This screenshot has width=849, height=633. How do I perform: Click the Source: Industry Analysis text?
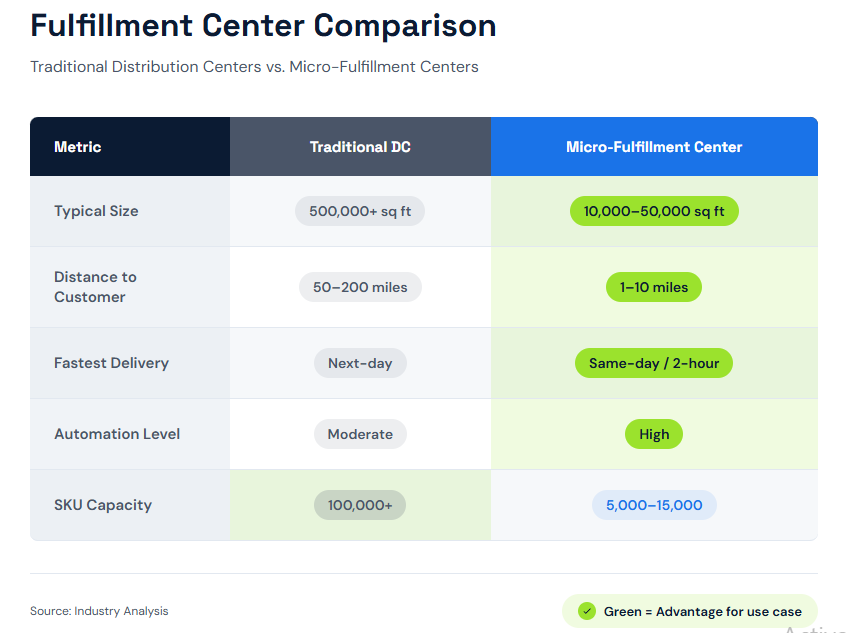tap(99, 611)
